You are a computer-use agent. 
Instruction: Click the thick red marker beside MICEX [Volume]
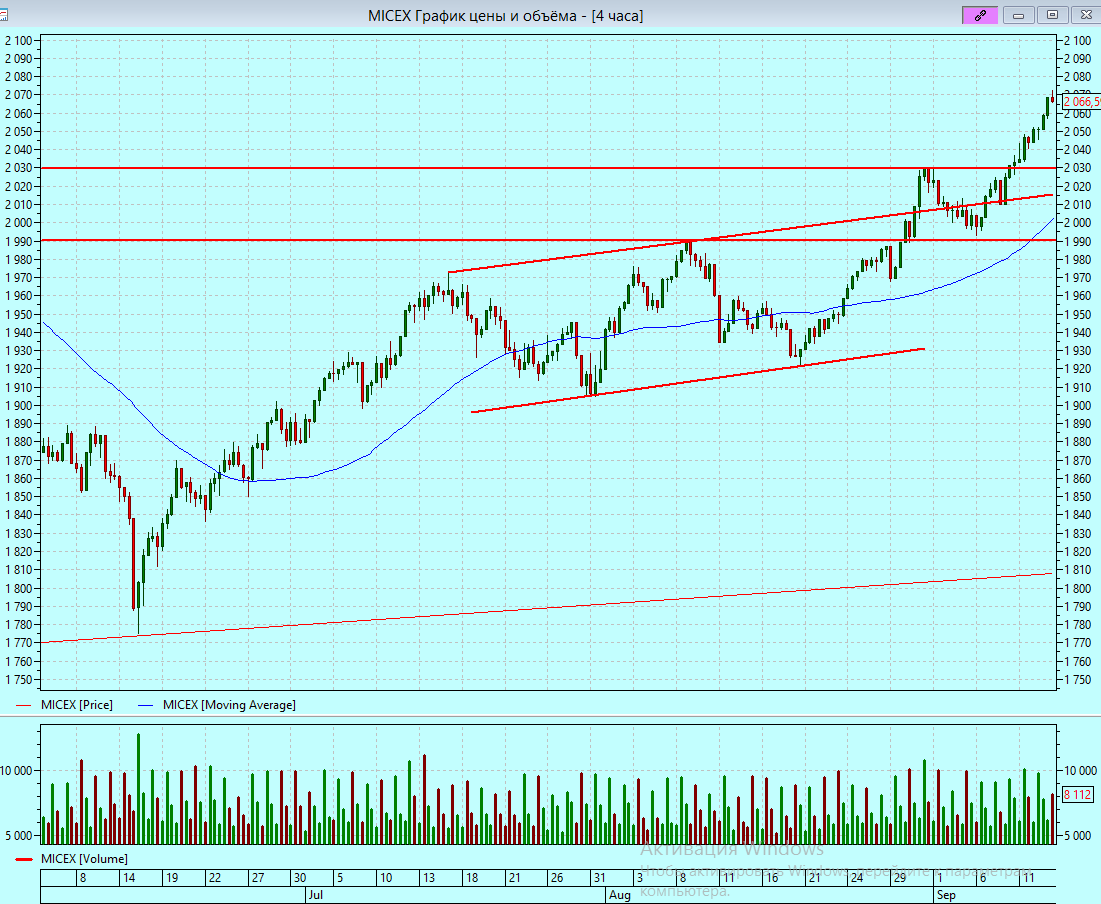click(24, 859)
